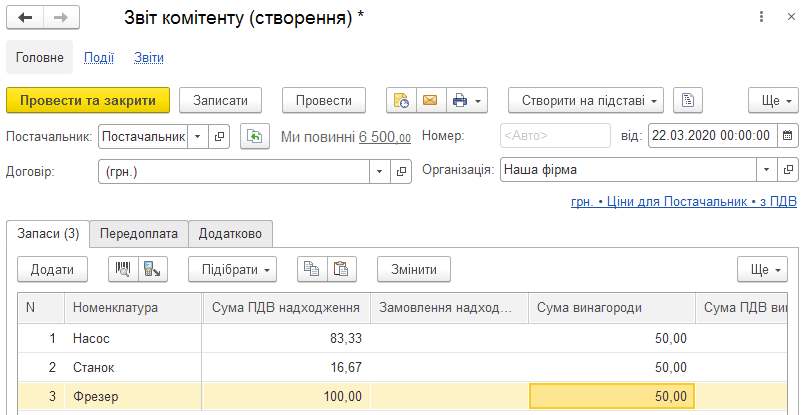Click Замовлення надход… column header
Image resolution: width=804 pixels, height=415 pixels.
click(449, 308)
